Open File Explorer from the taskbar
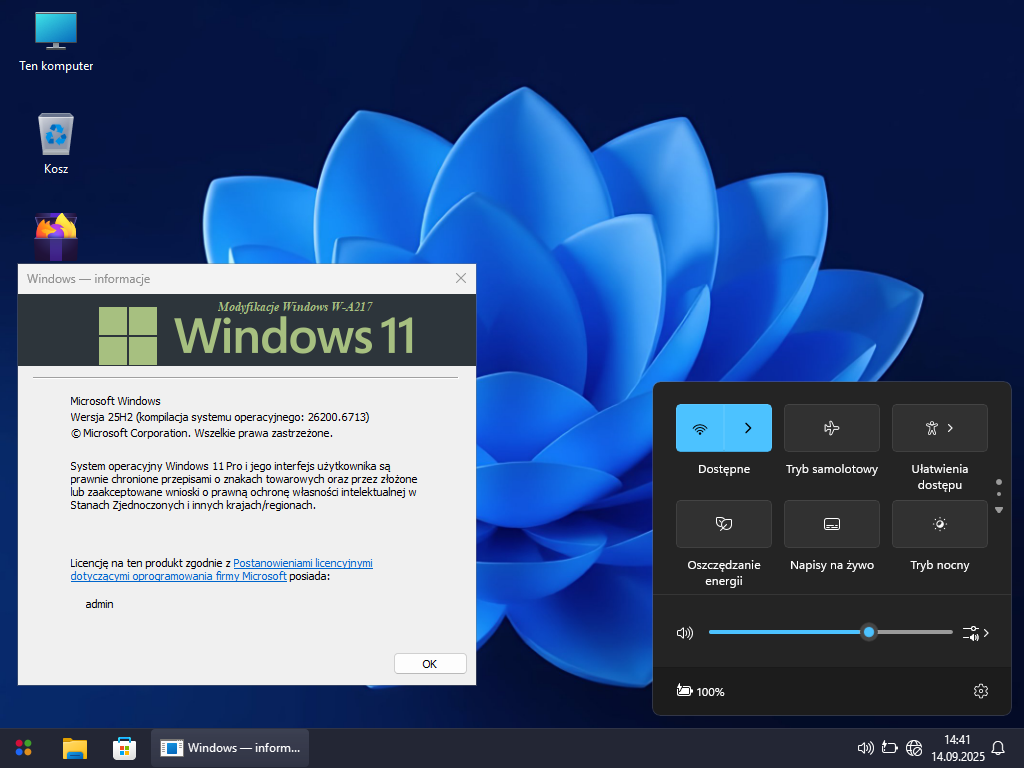This screenshot has height=768, width=1024. click(75, 748)
